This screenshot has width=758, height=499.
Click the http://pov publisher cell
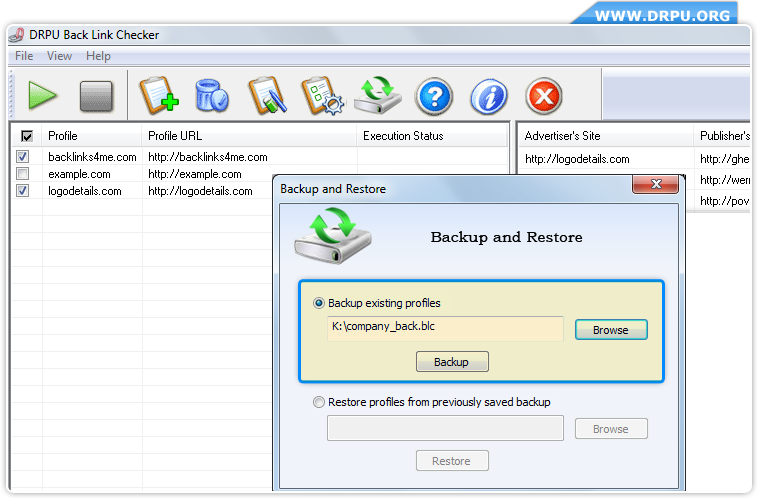click(x=725, y=201)
